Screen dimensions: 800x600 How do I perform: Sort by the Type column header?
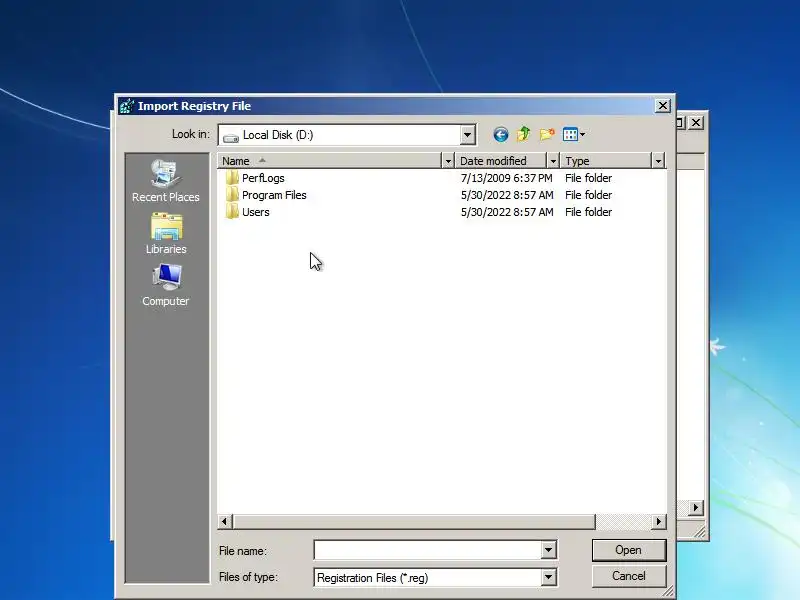click(606, 161)
